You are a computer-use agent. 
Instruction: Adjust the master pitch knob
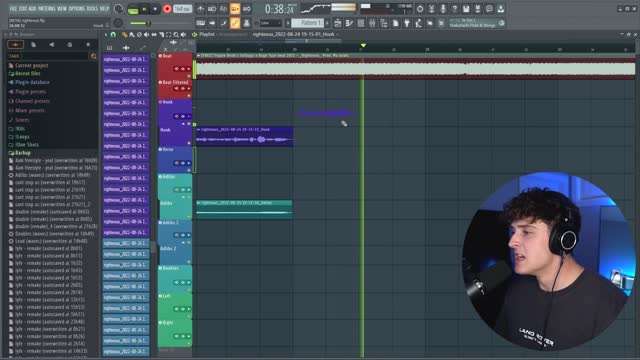tap(118, 23)
